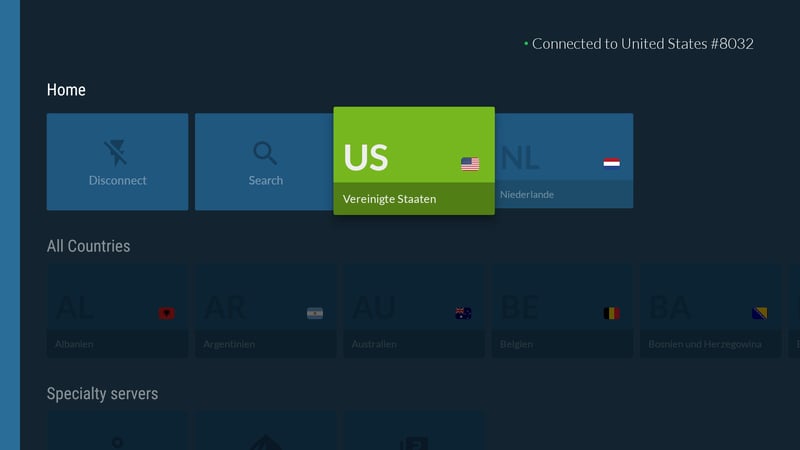The height and width of the screenshot is (450, 800).
Task: Click the Disconnect tile
Action: point(117,162)
